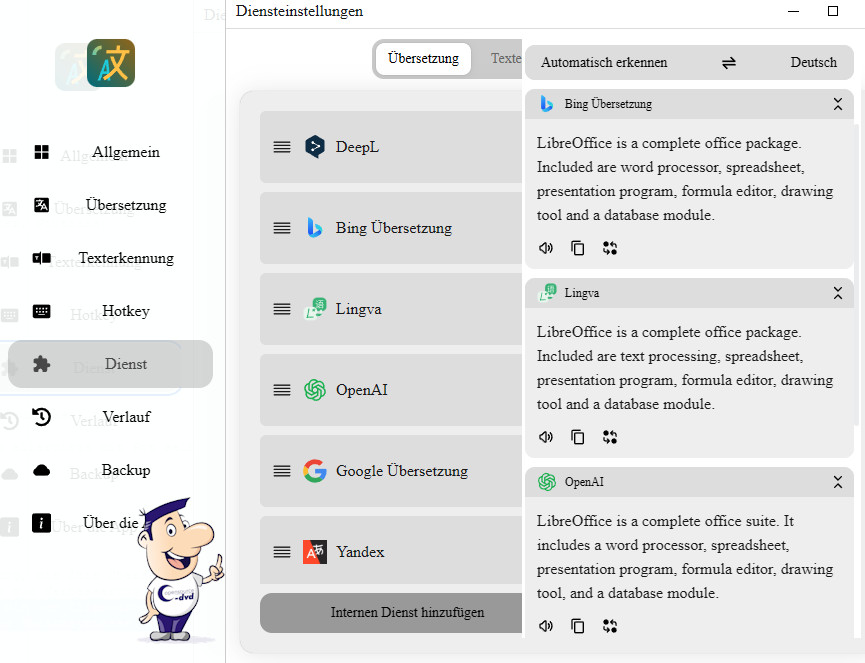Swap source and target languages
865x663 pixels.
(729, 62)
